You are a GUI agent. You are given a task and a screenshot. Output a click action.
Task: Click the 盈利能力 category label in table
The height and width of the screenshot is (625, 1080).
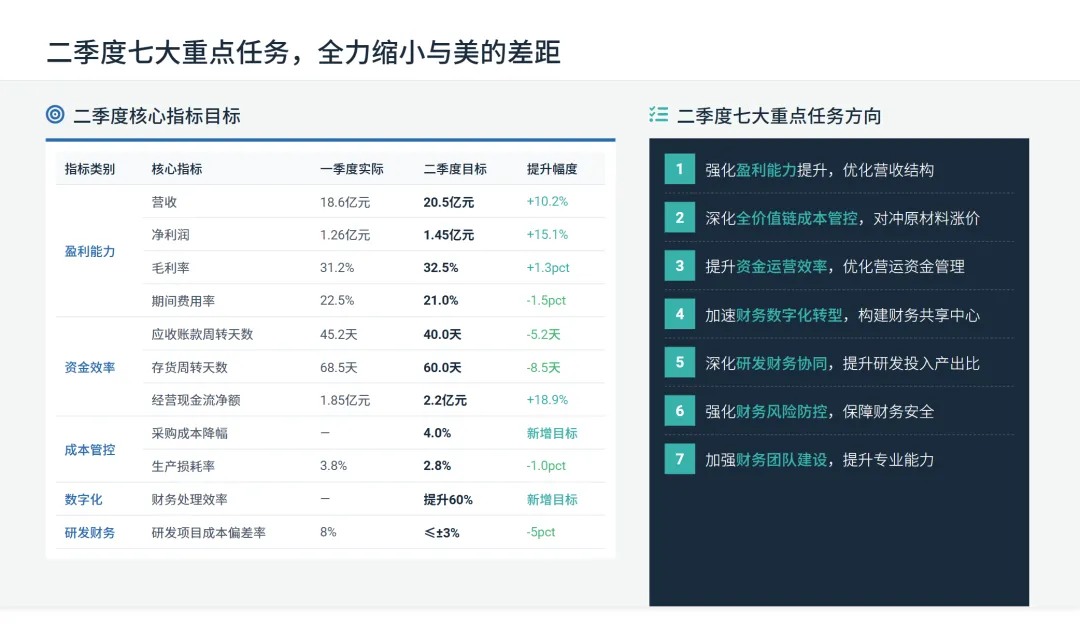click(90, 252)
